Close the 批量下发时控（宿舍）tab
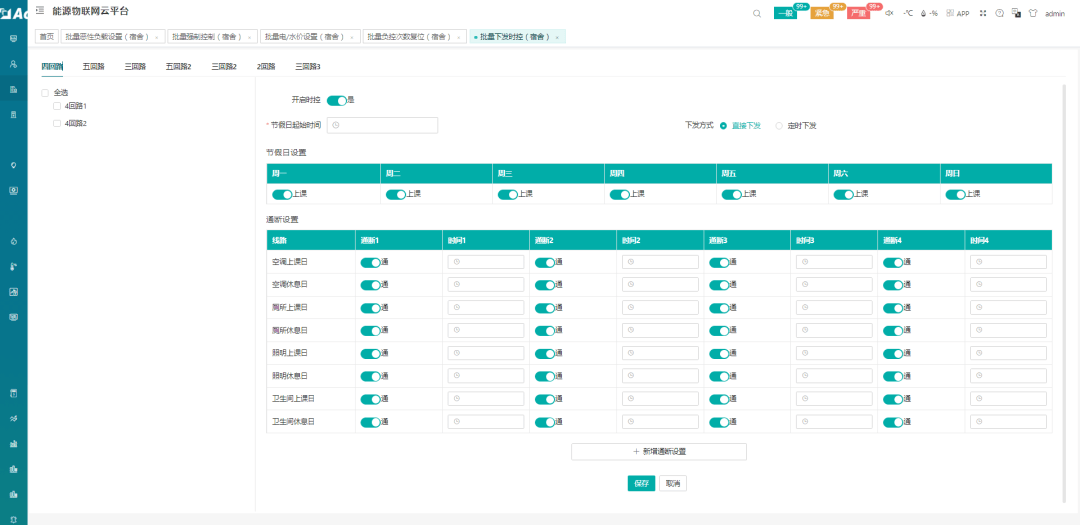This screenshot has height=525, width=1080. pos(557,37)
